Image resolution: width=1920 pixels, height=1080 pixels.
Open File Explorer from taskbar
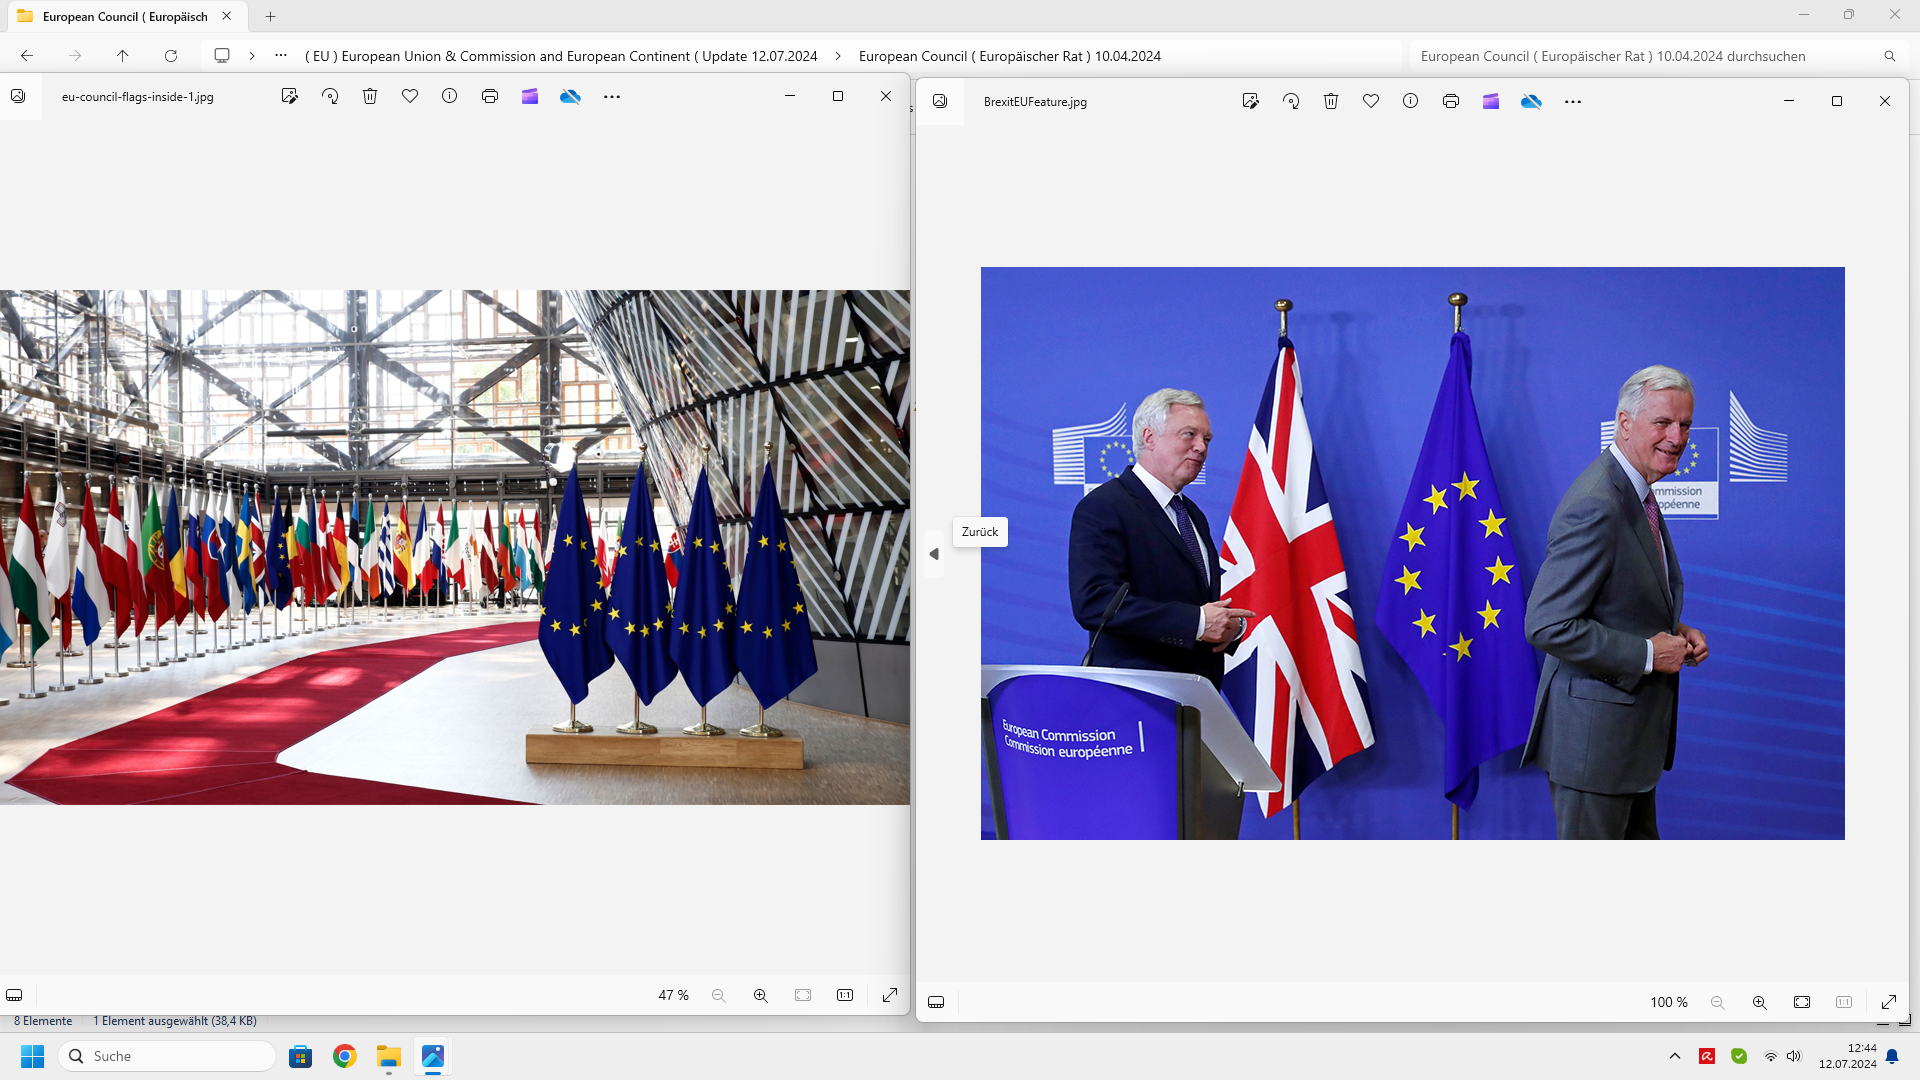point(389,1056)
